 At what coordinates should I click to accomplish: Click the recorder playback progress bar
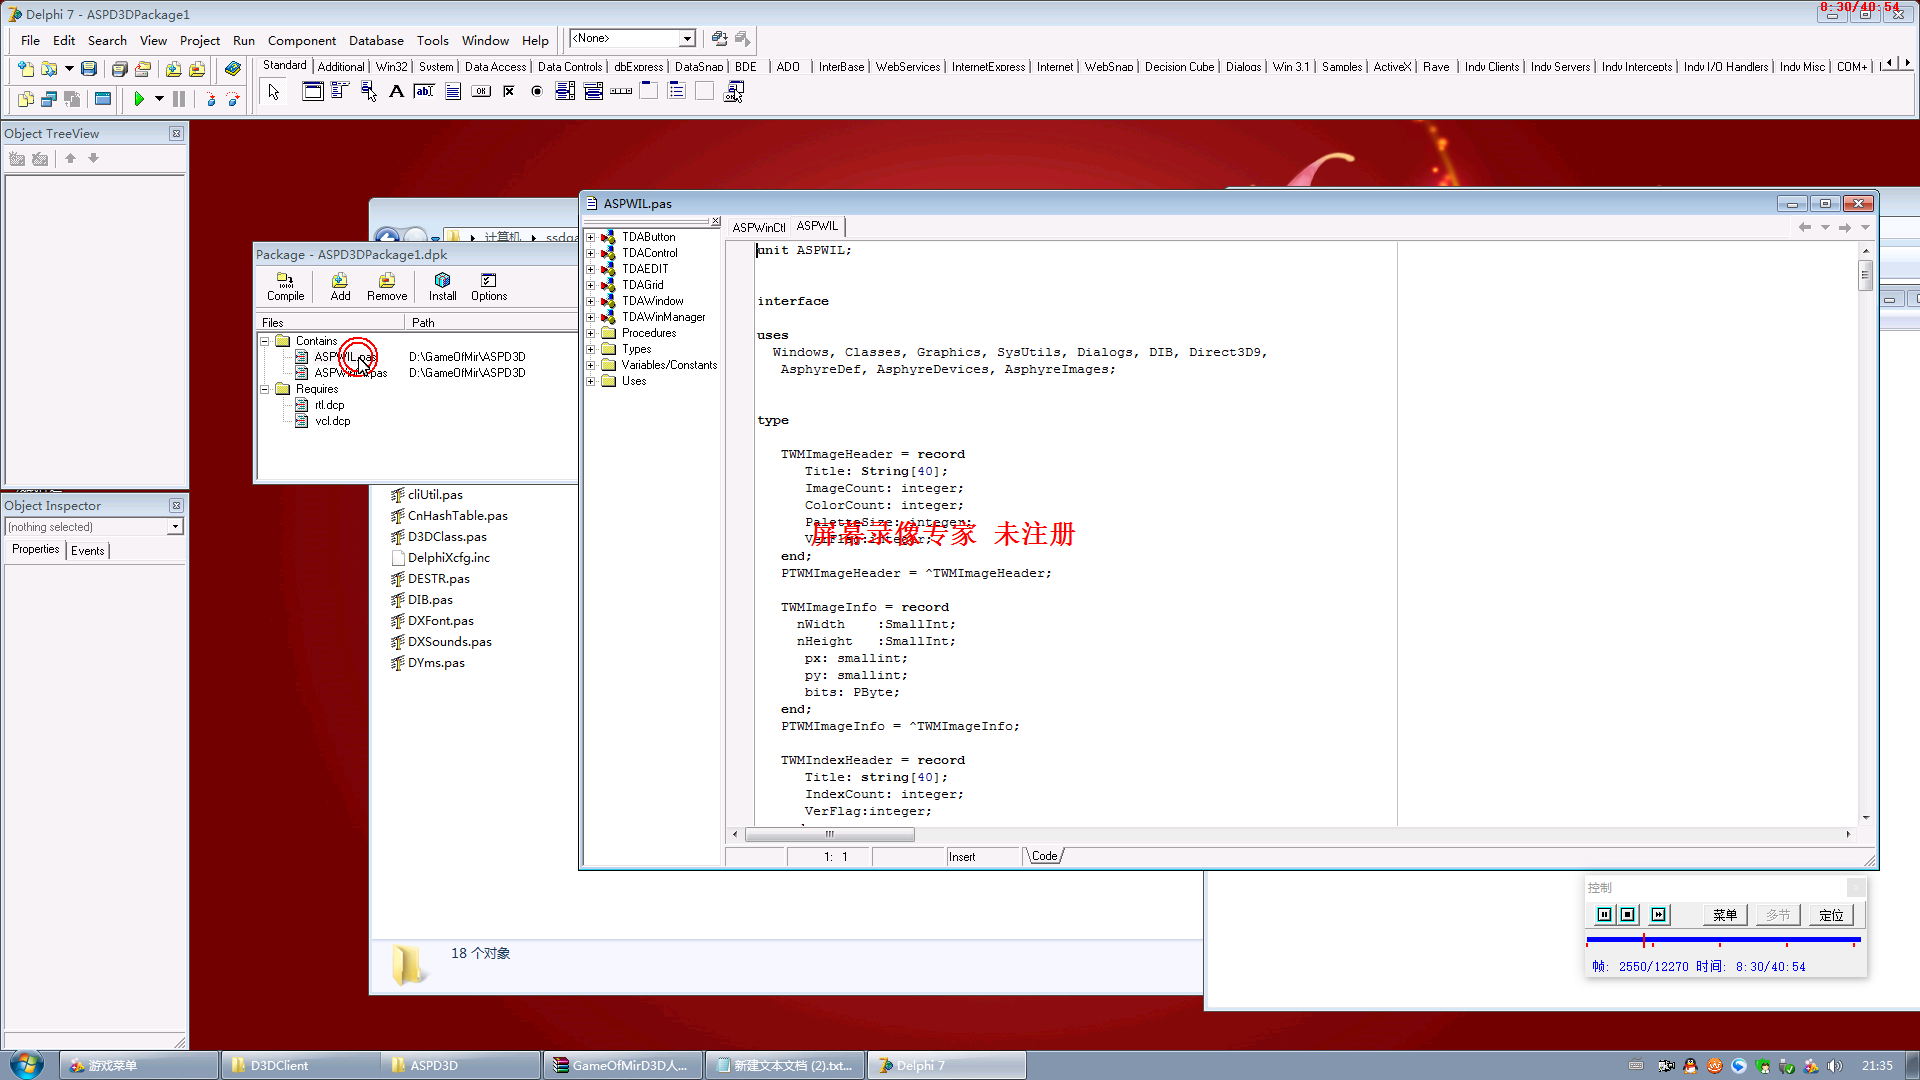click(1723, 940)
